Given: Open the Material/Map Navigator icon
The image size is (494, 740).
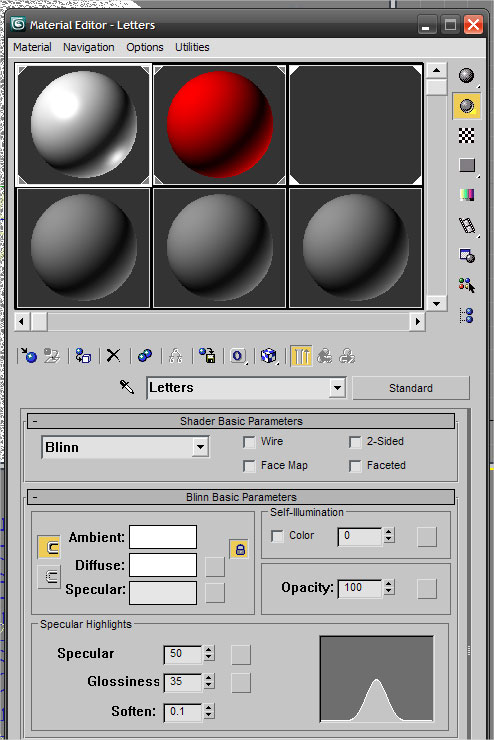Looking at the screenshot, I should [x=466, y=315].
